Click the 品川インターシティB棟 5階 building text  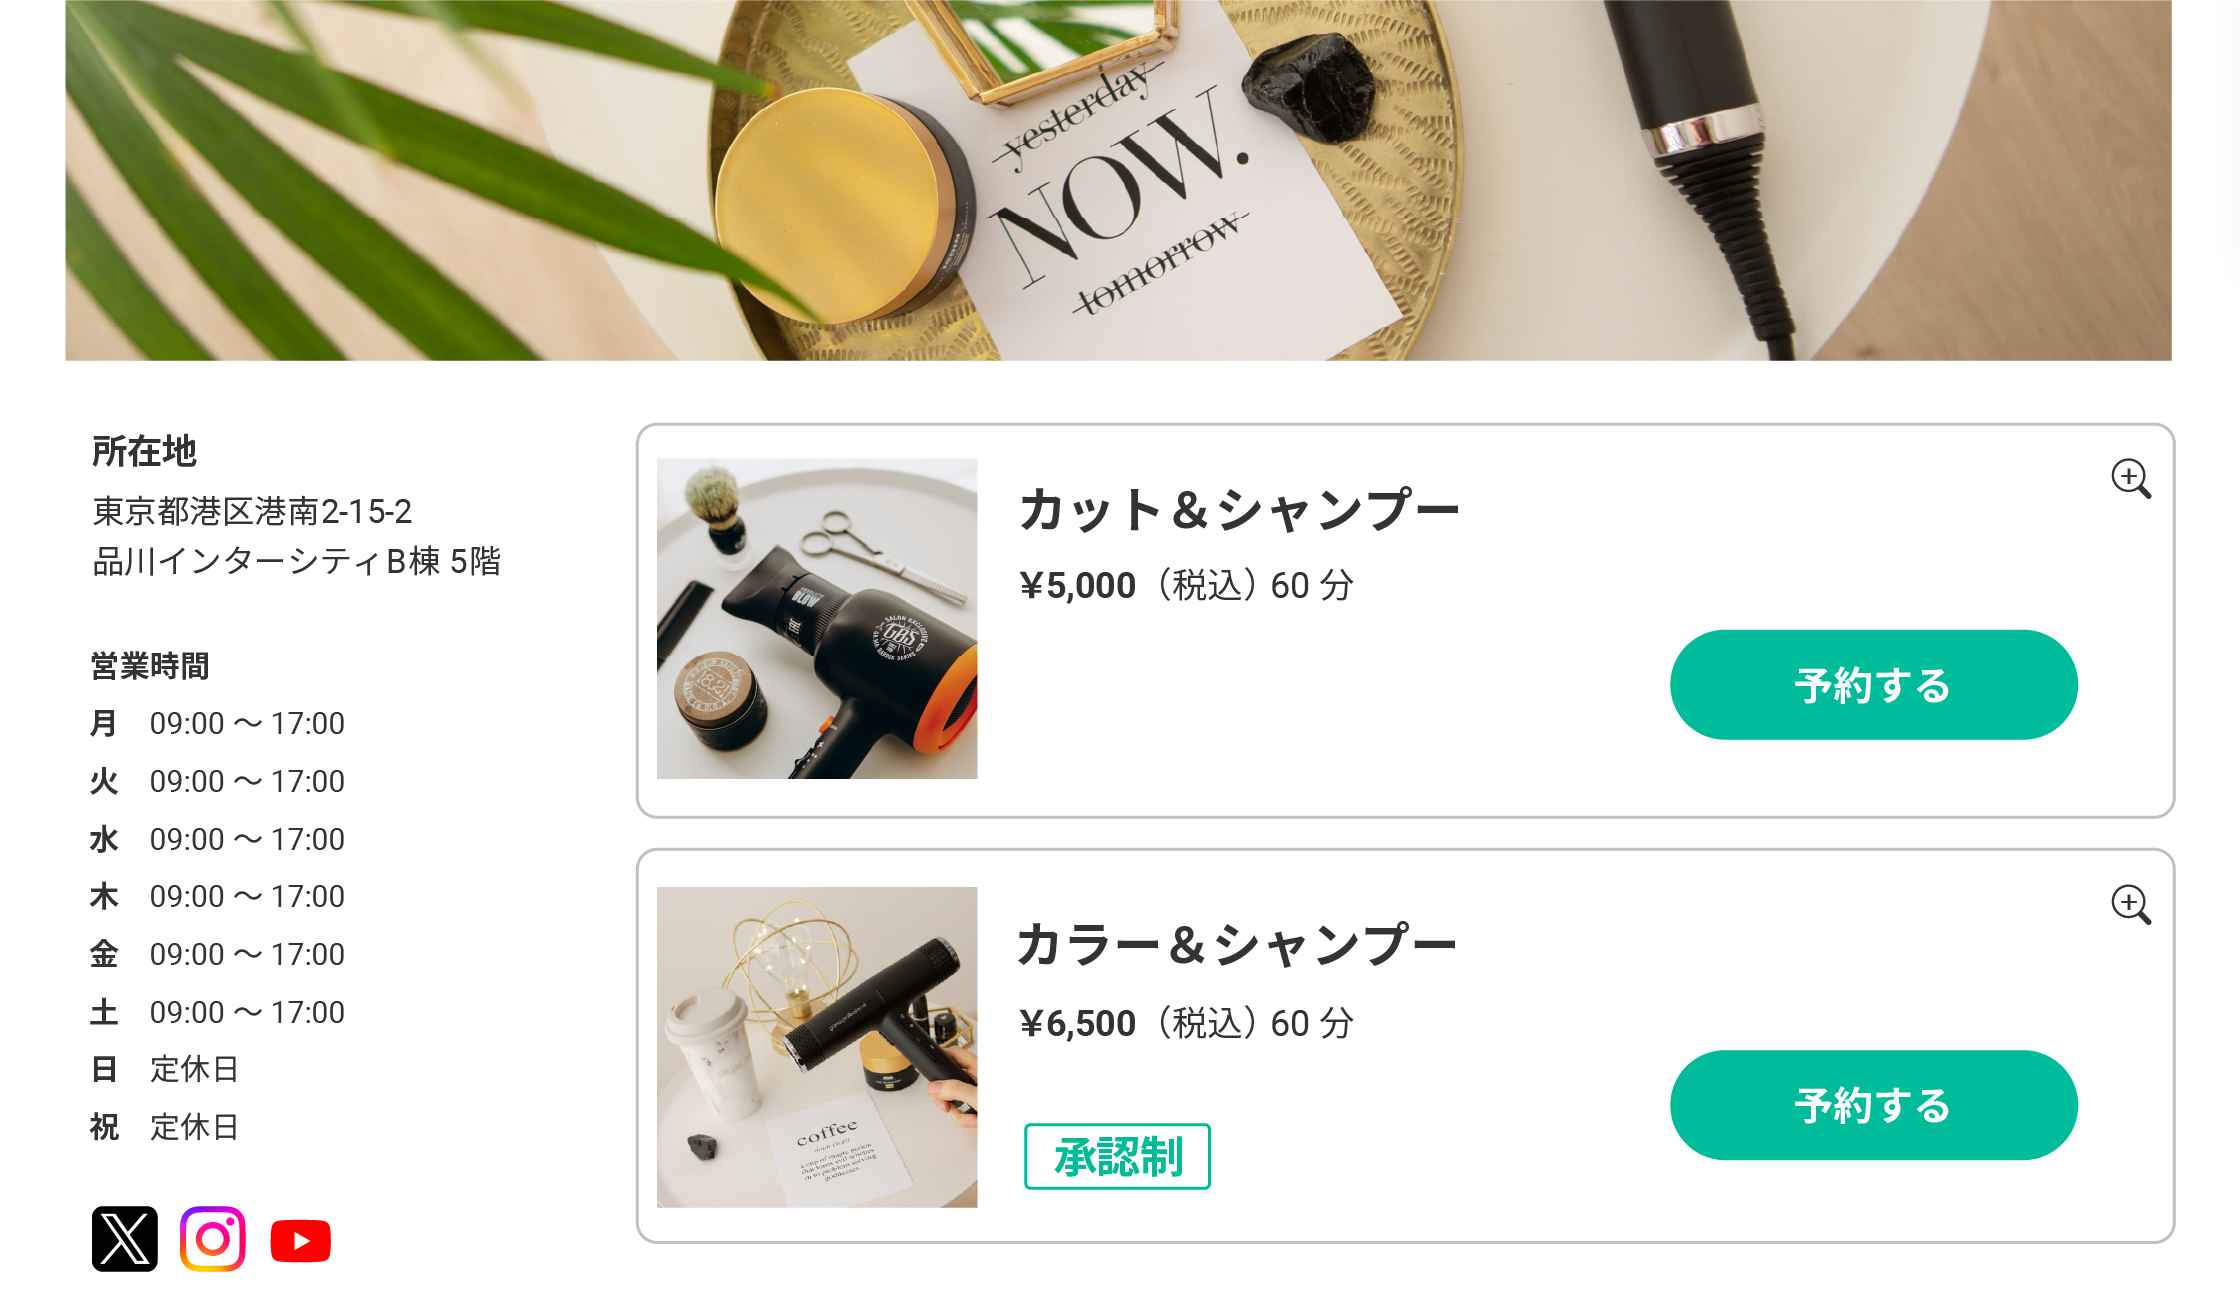coord(296,561)
